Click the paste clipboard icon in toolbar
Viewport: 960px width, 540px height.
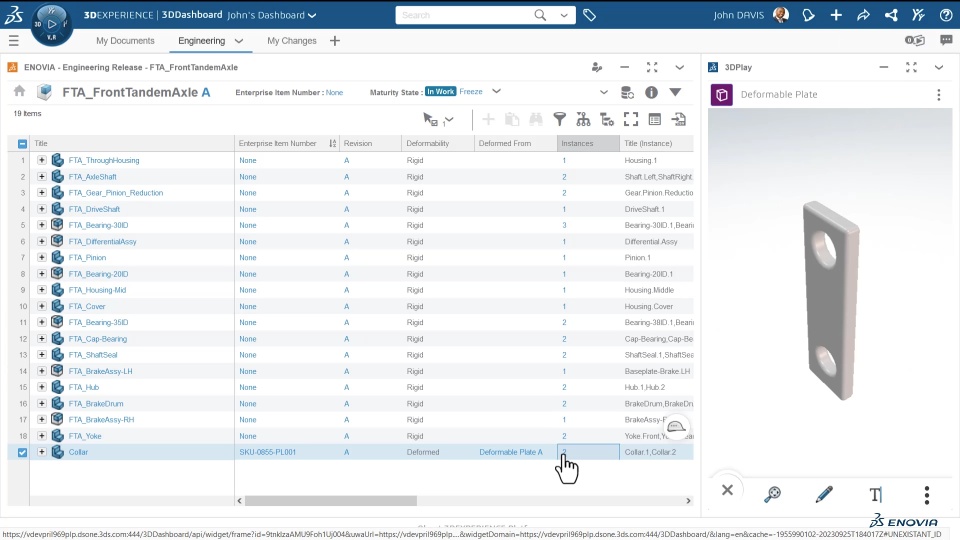tap(512, 119)
